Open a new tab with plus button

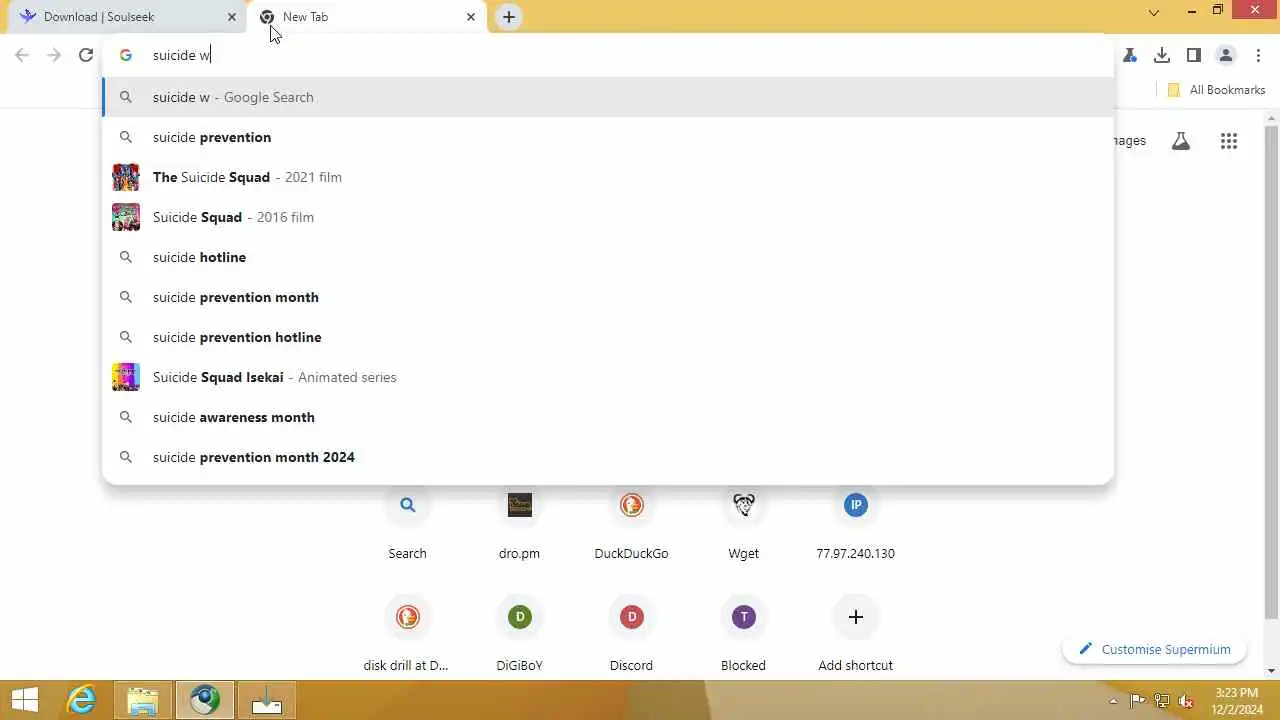pos(509,17)
